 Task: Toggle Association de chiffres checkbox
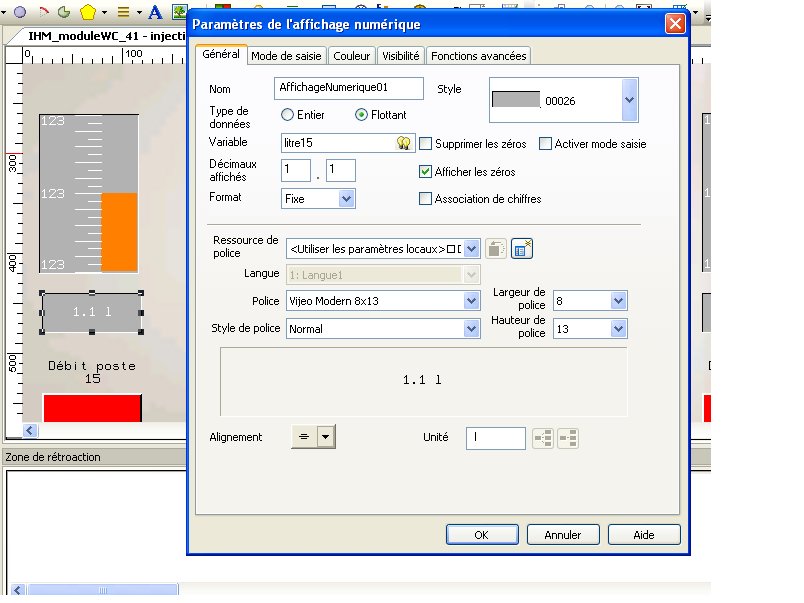tap(426, 199)
